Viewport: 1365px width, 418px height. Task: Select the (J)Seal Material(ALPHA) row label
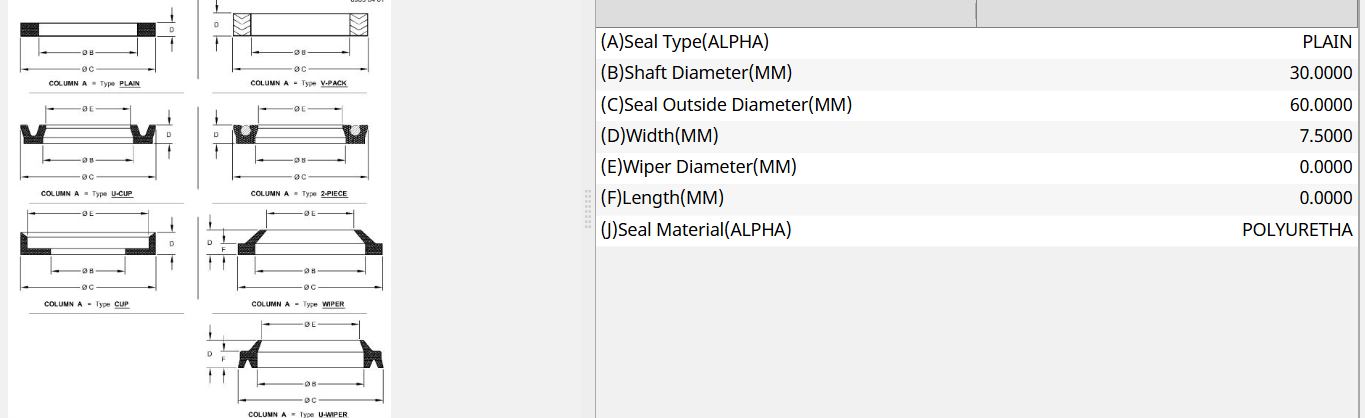pyautogui.click(x=696, y=230)
